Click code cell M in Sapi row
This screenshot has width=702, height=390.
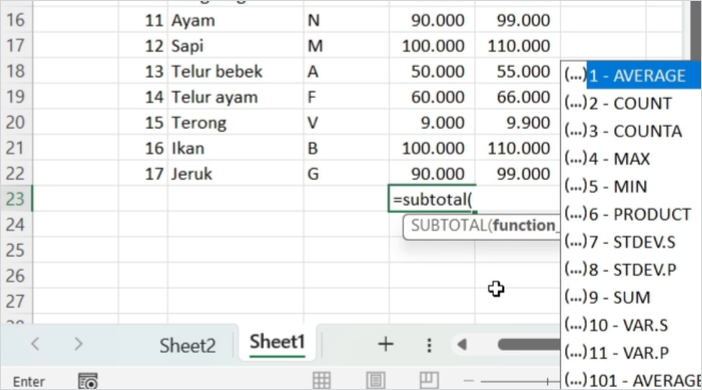[346, 46]
